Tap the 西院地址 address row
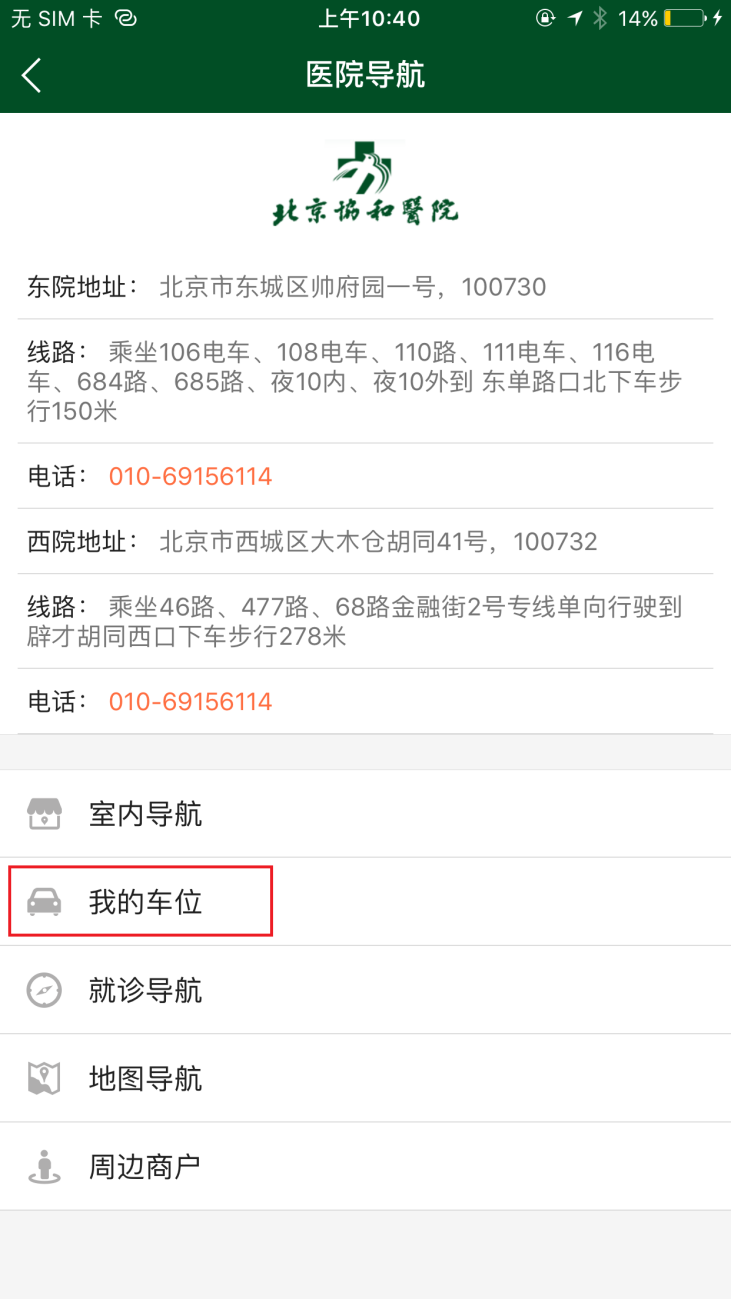Image resolution: width=731 pixels, height=1299 pixels. click(365, 541)
